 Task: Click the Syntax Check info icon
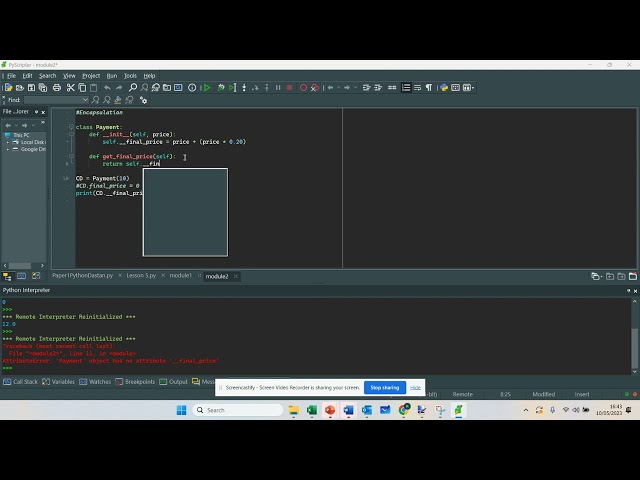pos(192,88)
